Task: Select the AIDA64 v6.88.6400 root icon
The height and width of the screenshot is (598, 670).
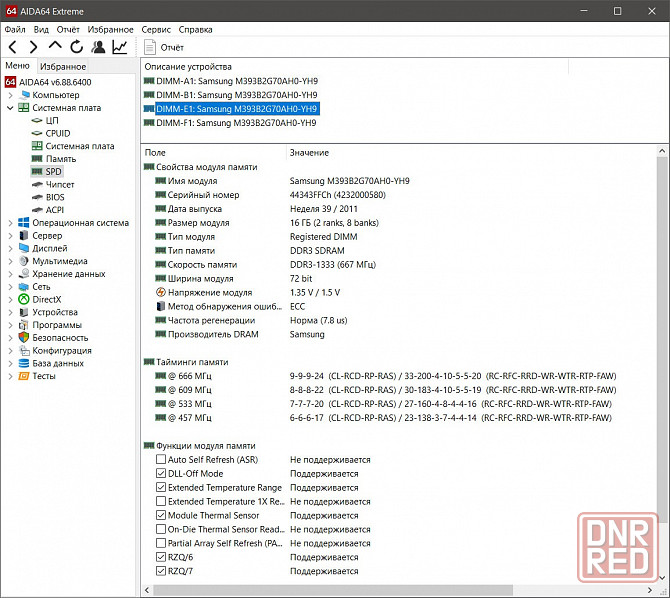Action: click(x=11, y=82)
